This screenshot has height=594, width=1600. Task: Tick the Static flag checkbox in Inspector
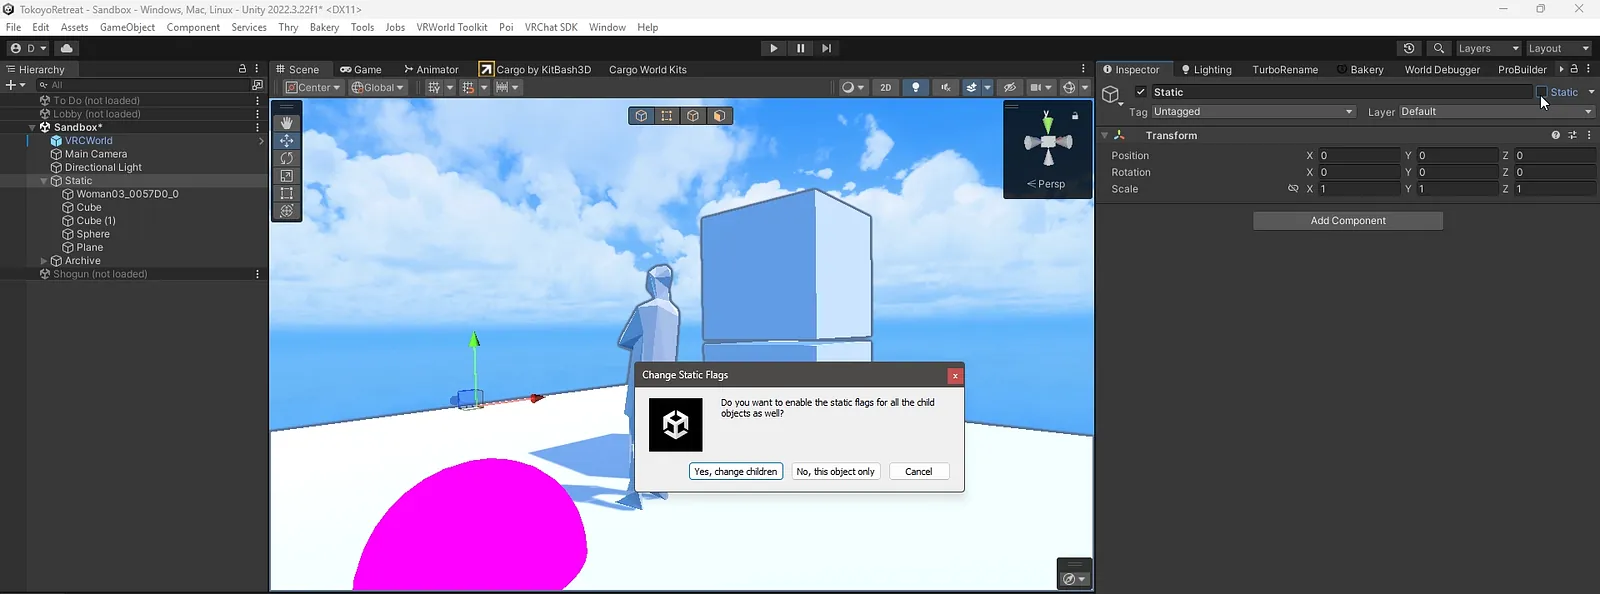click(1542, 92)
